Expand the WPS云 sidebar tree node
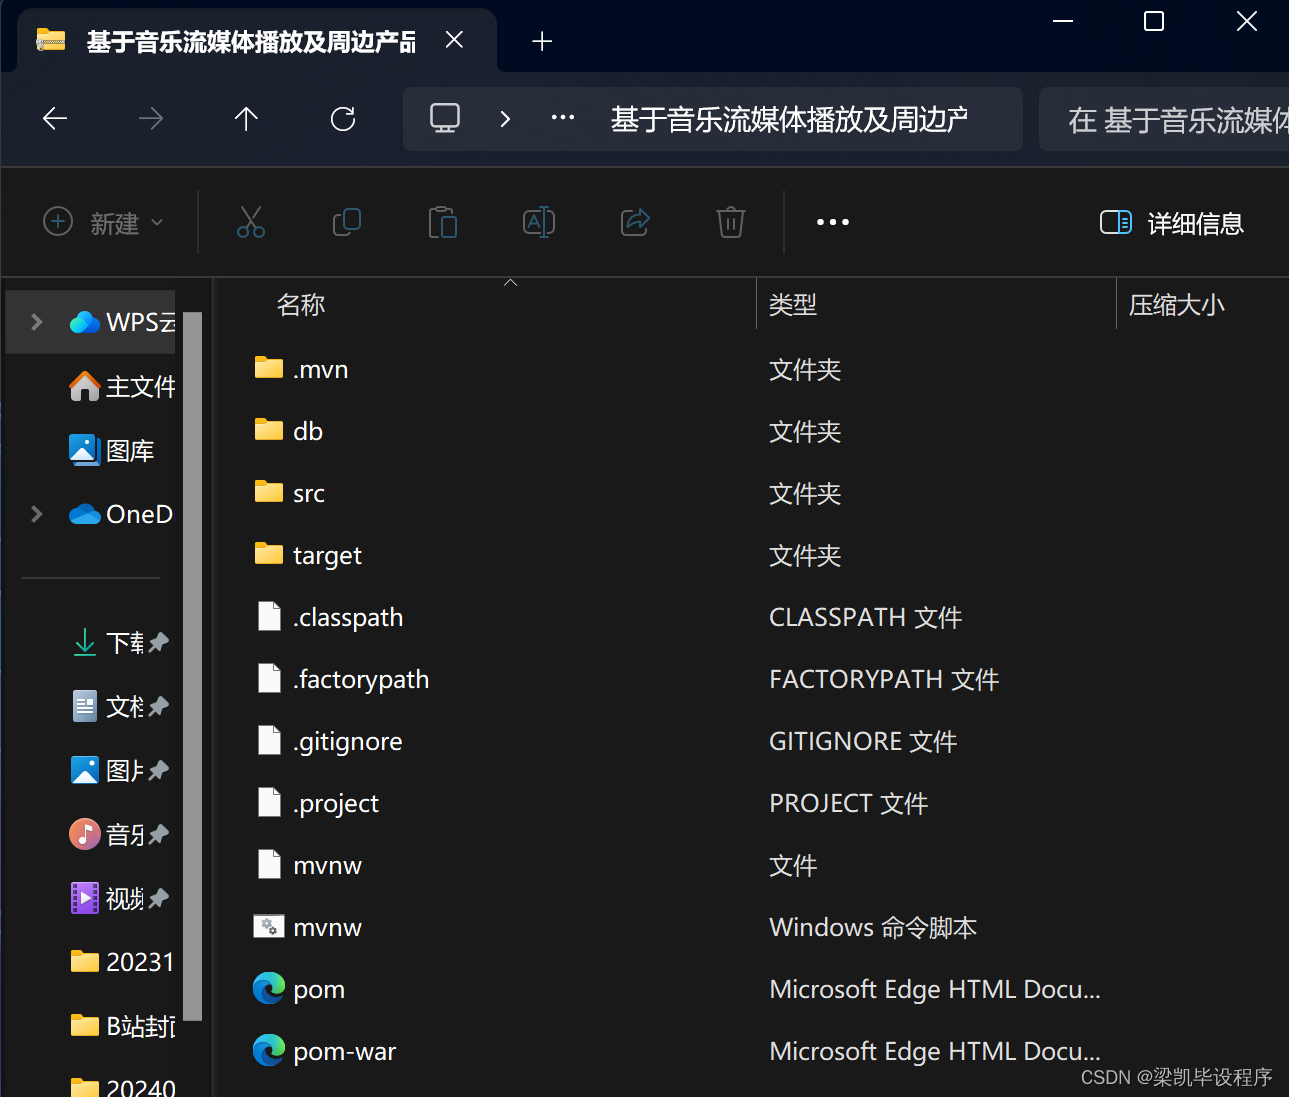 36,321
